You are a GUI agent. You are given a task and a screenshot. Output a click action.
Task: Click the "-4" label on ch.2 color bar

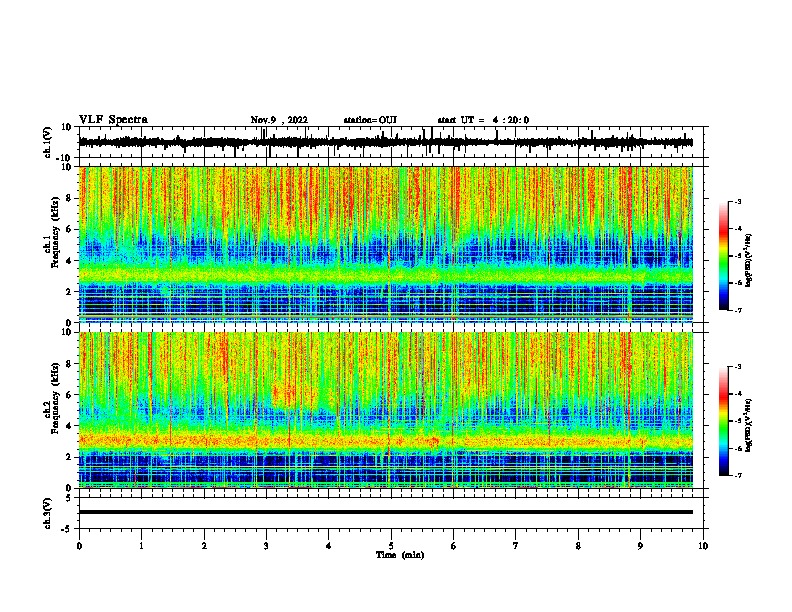(738, 394)
